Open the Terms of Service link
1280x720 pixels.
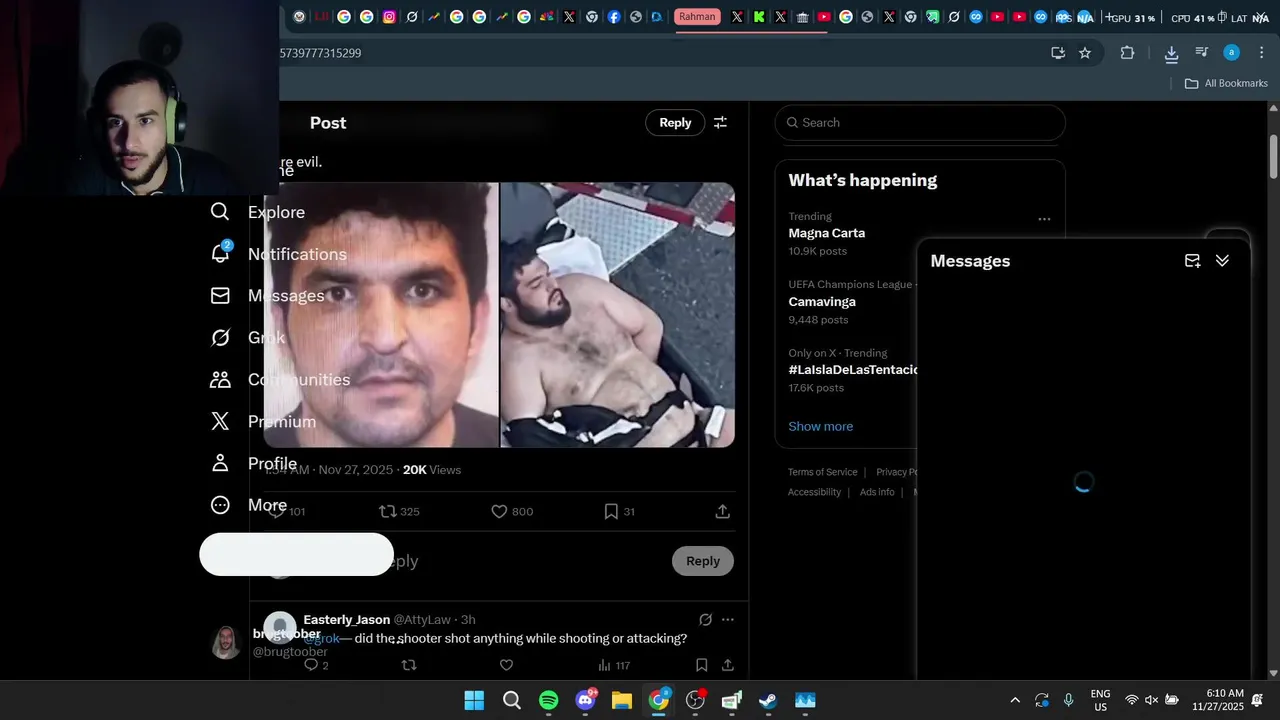tap(822, 472)
